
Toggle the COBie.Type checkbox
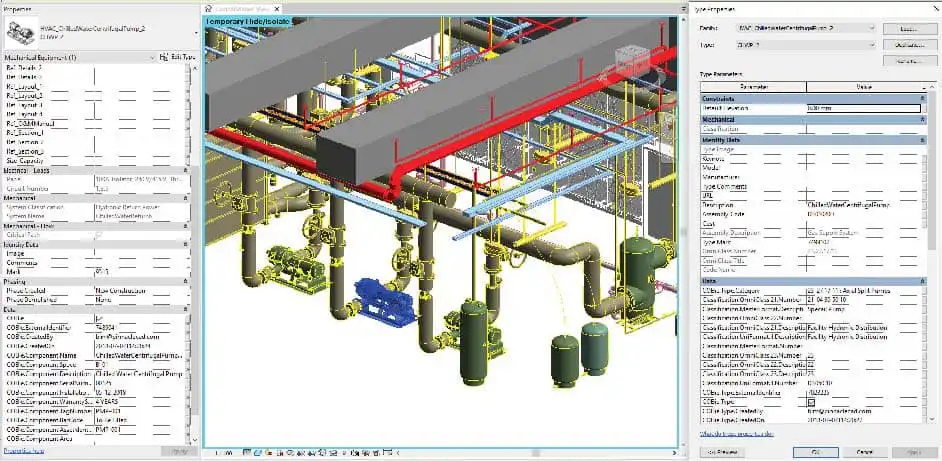coord(811,401)
